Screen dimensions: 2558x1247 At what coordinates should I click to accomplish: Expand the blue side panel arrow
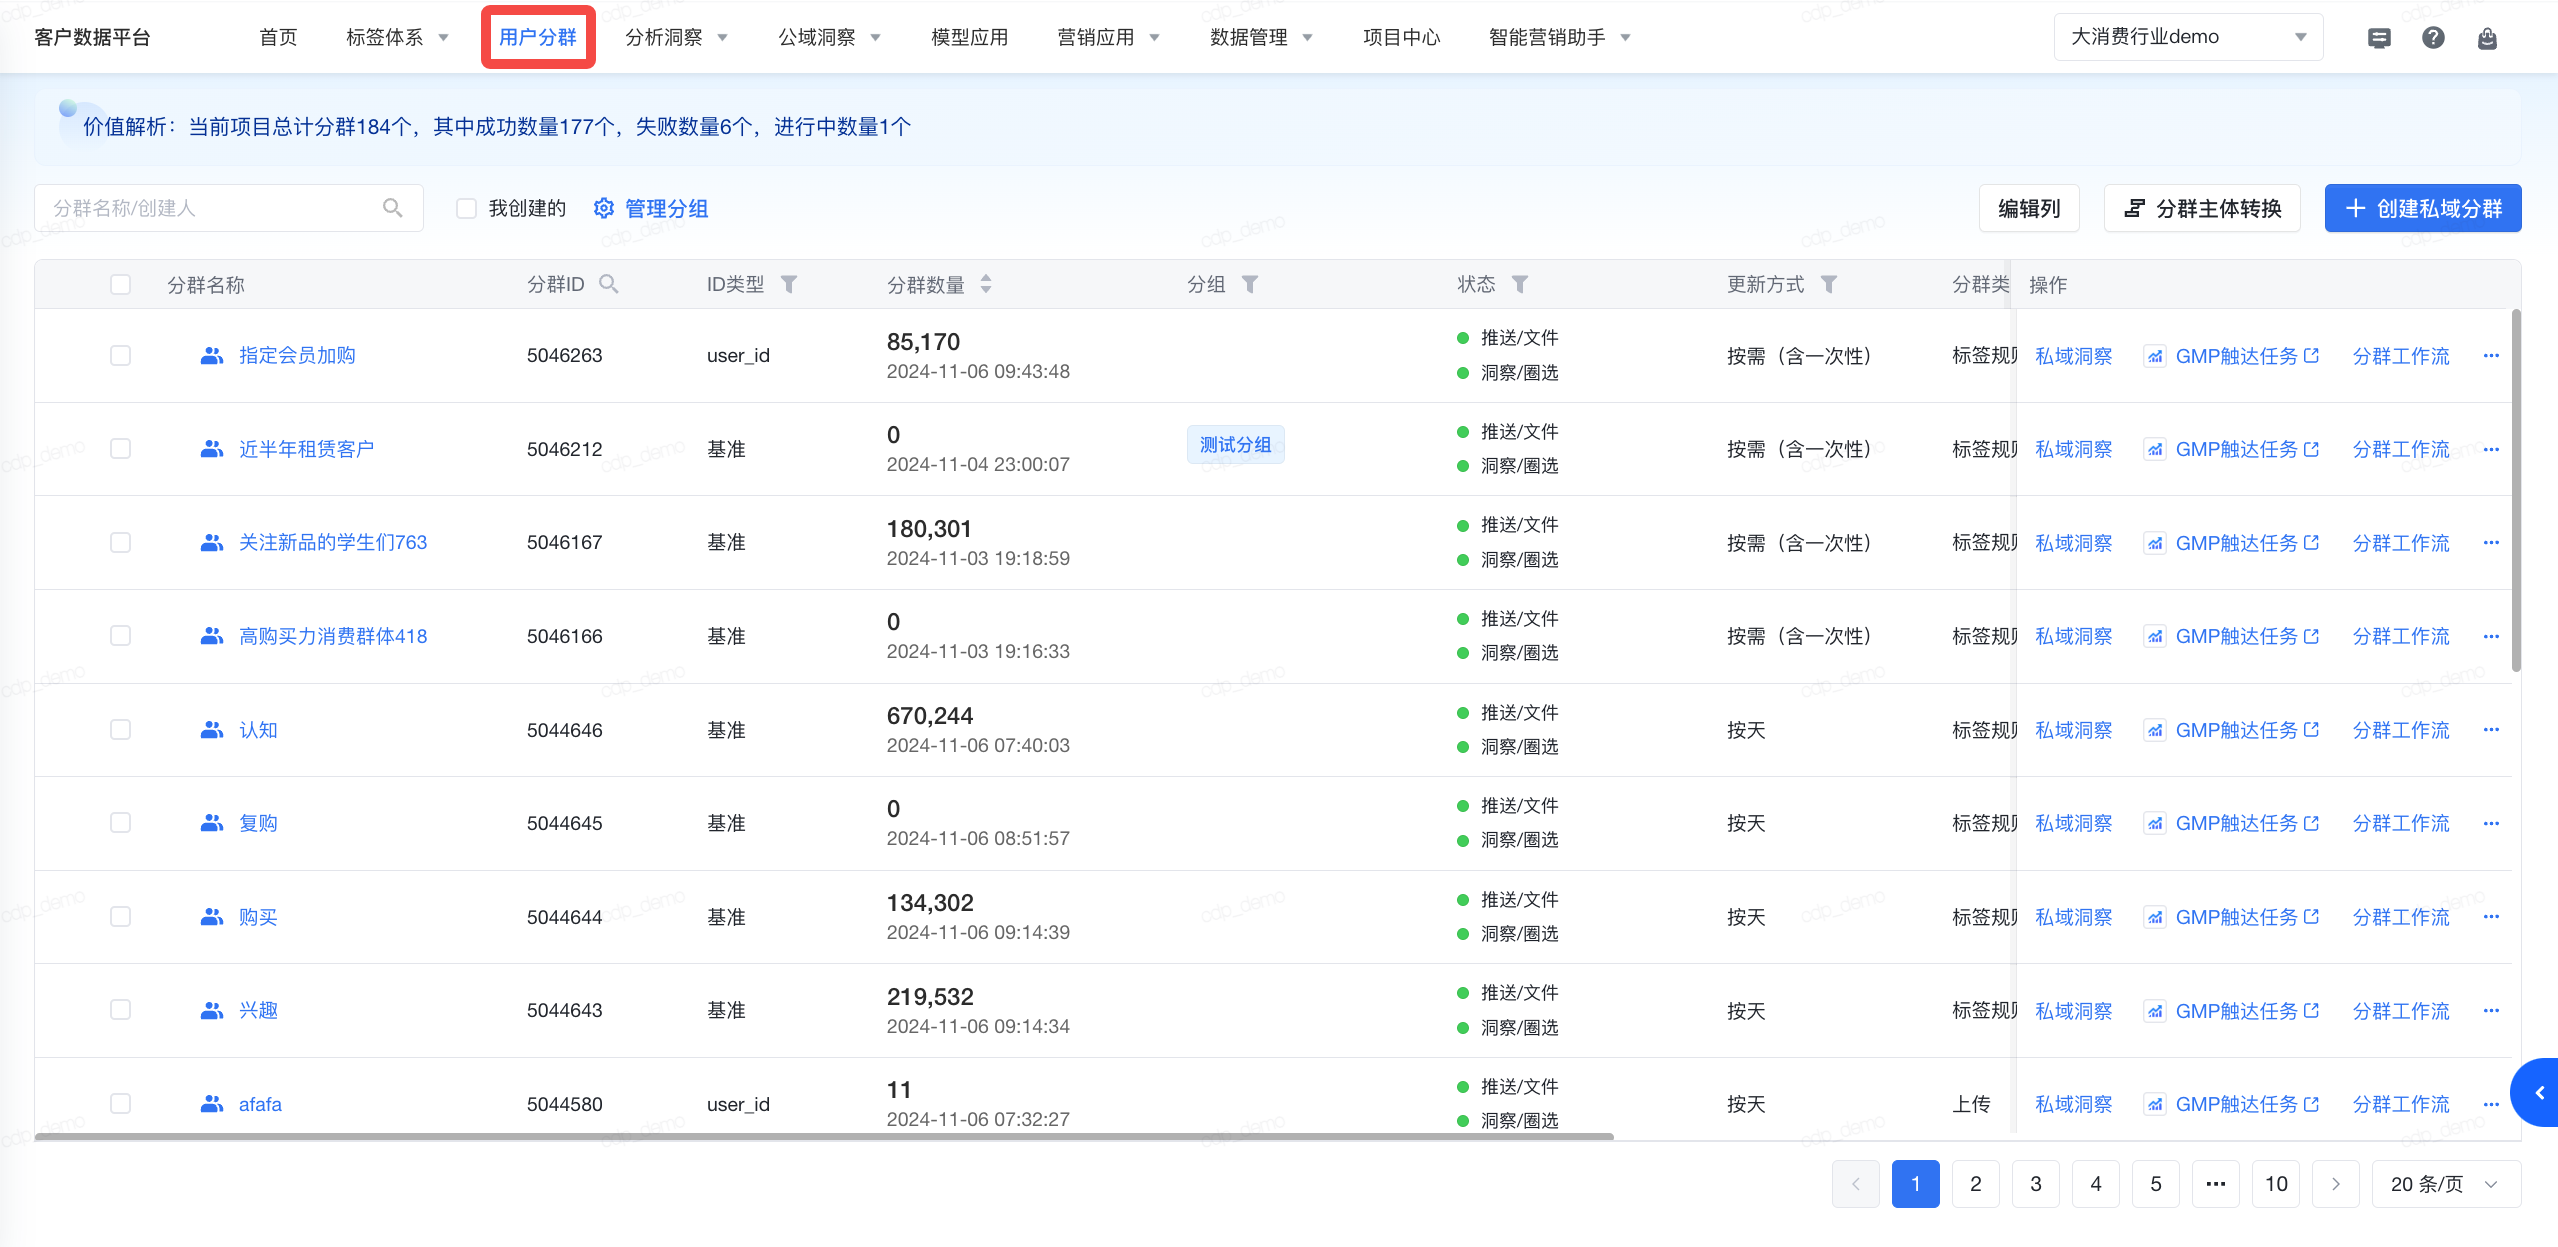2535,1092
